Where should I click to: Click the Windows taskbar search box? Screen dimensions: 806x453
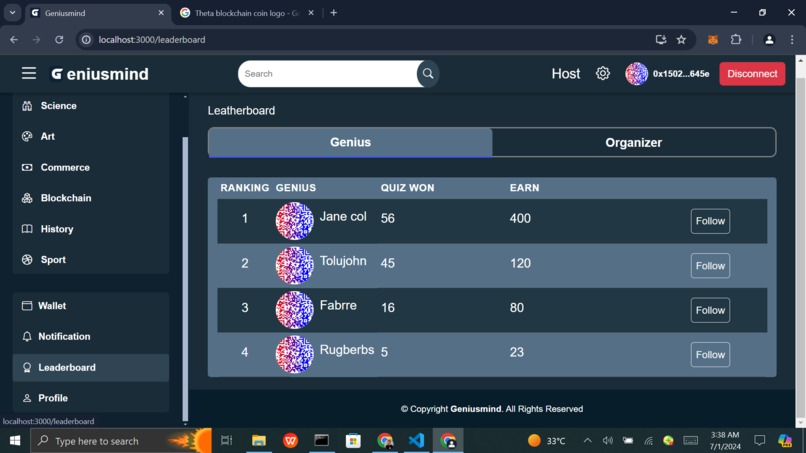(x=121, y=441)
